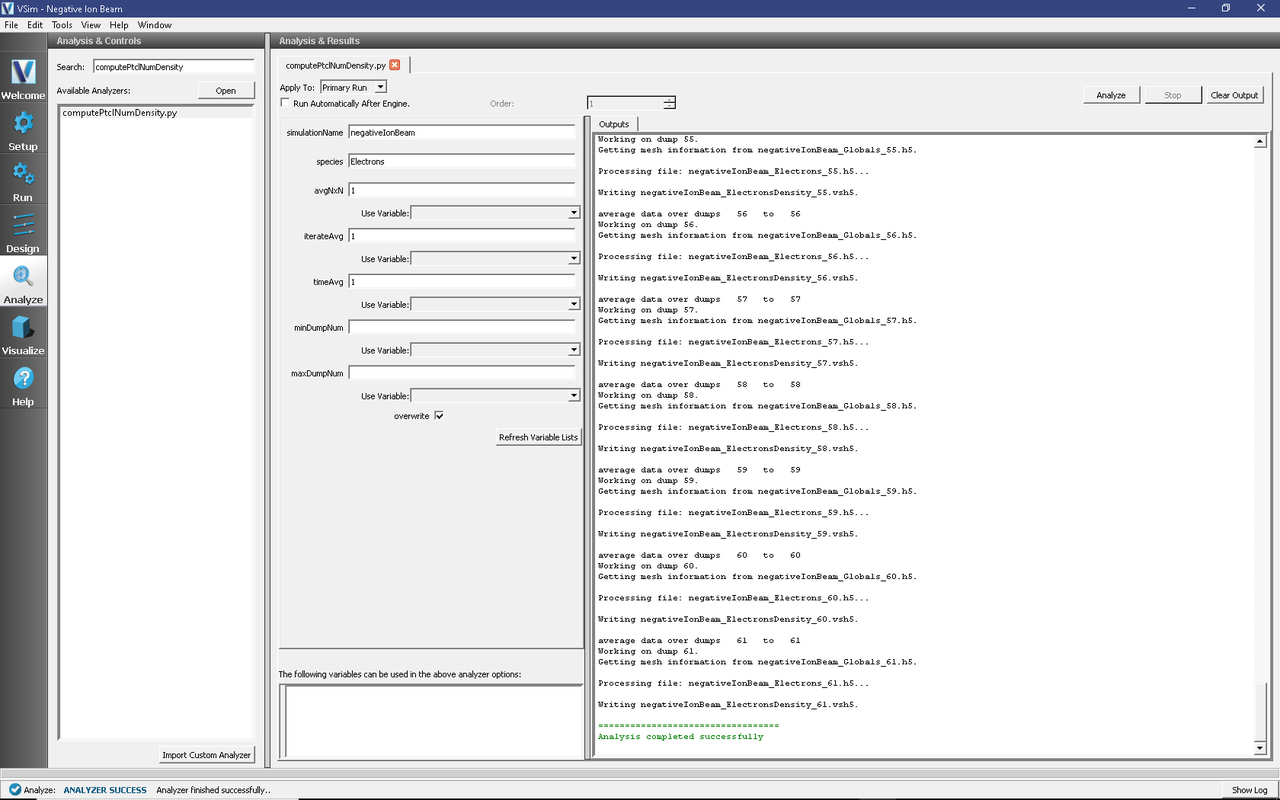Toggle the overwrite checkbox
This screenshot has height=800, width=1280.
point(438,416)
